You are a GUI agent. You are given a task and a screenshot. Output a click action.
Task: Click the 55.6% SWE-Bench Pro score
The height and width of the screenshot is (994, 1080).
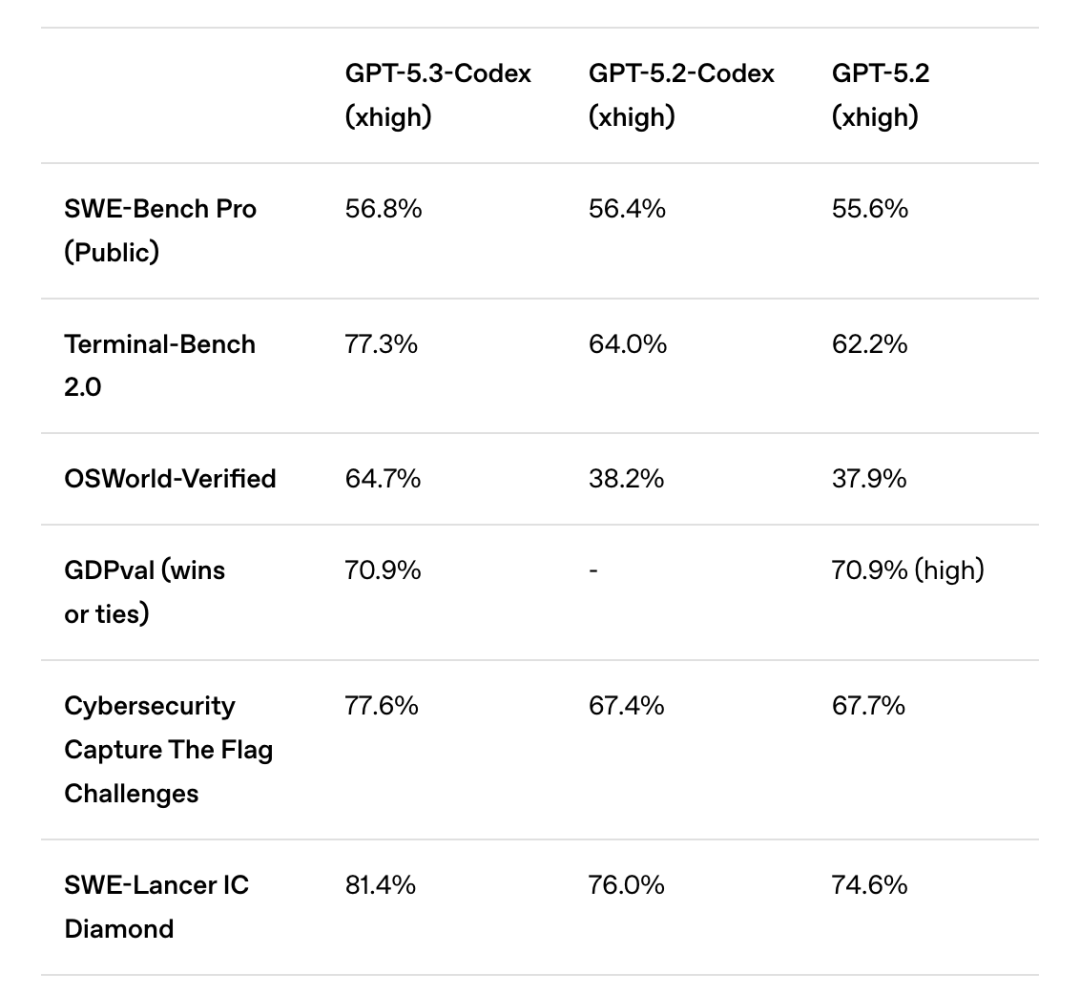[x=870, y=209]
